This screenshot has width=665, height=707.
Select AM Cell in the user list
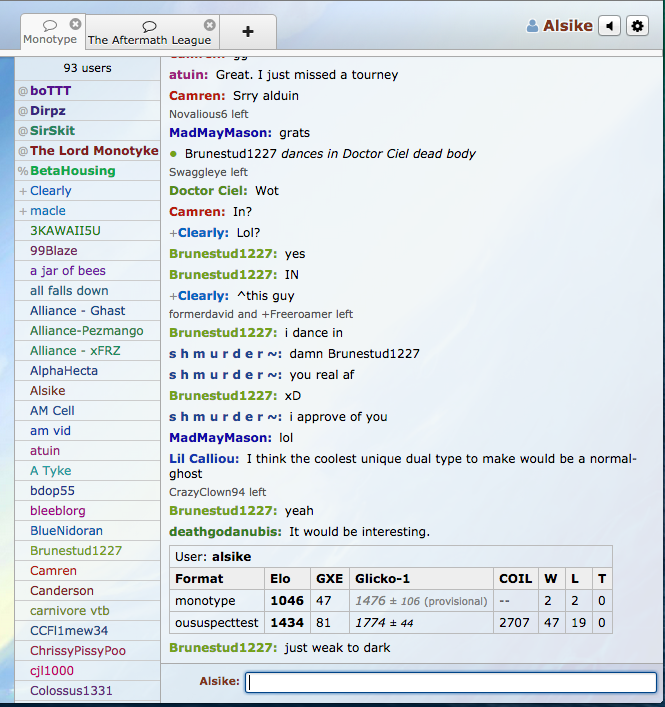point(88,411)
